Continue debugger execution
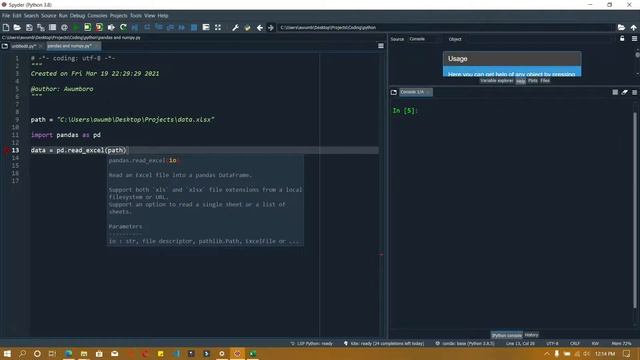640x360 pixels. (x=182, y=27)
